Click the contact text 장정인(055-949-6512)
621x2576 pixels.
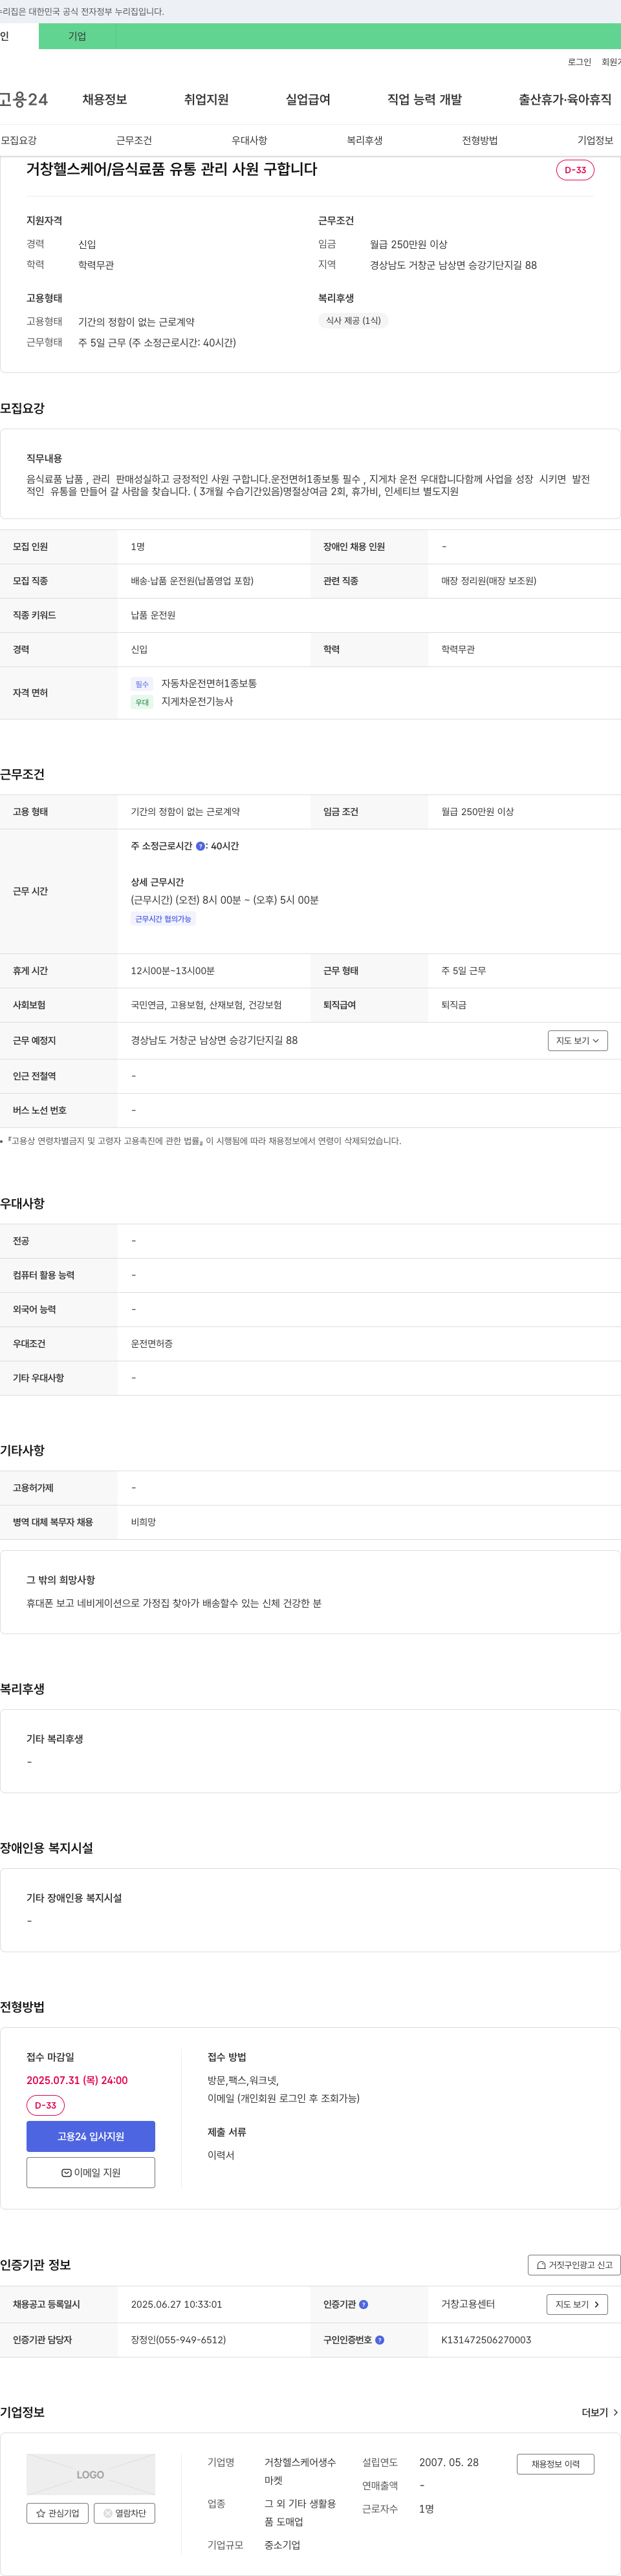pos(178,2340)
